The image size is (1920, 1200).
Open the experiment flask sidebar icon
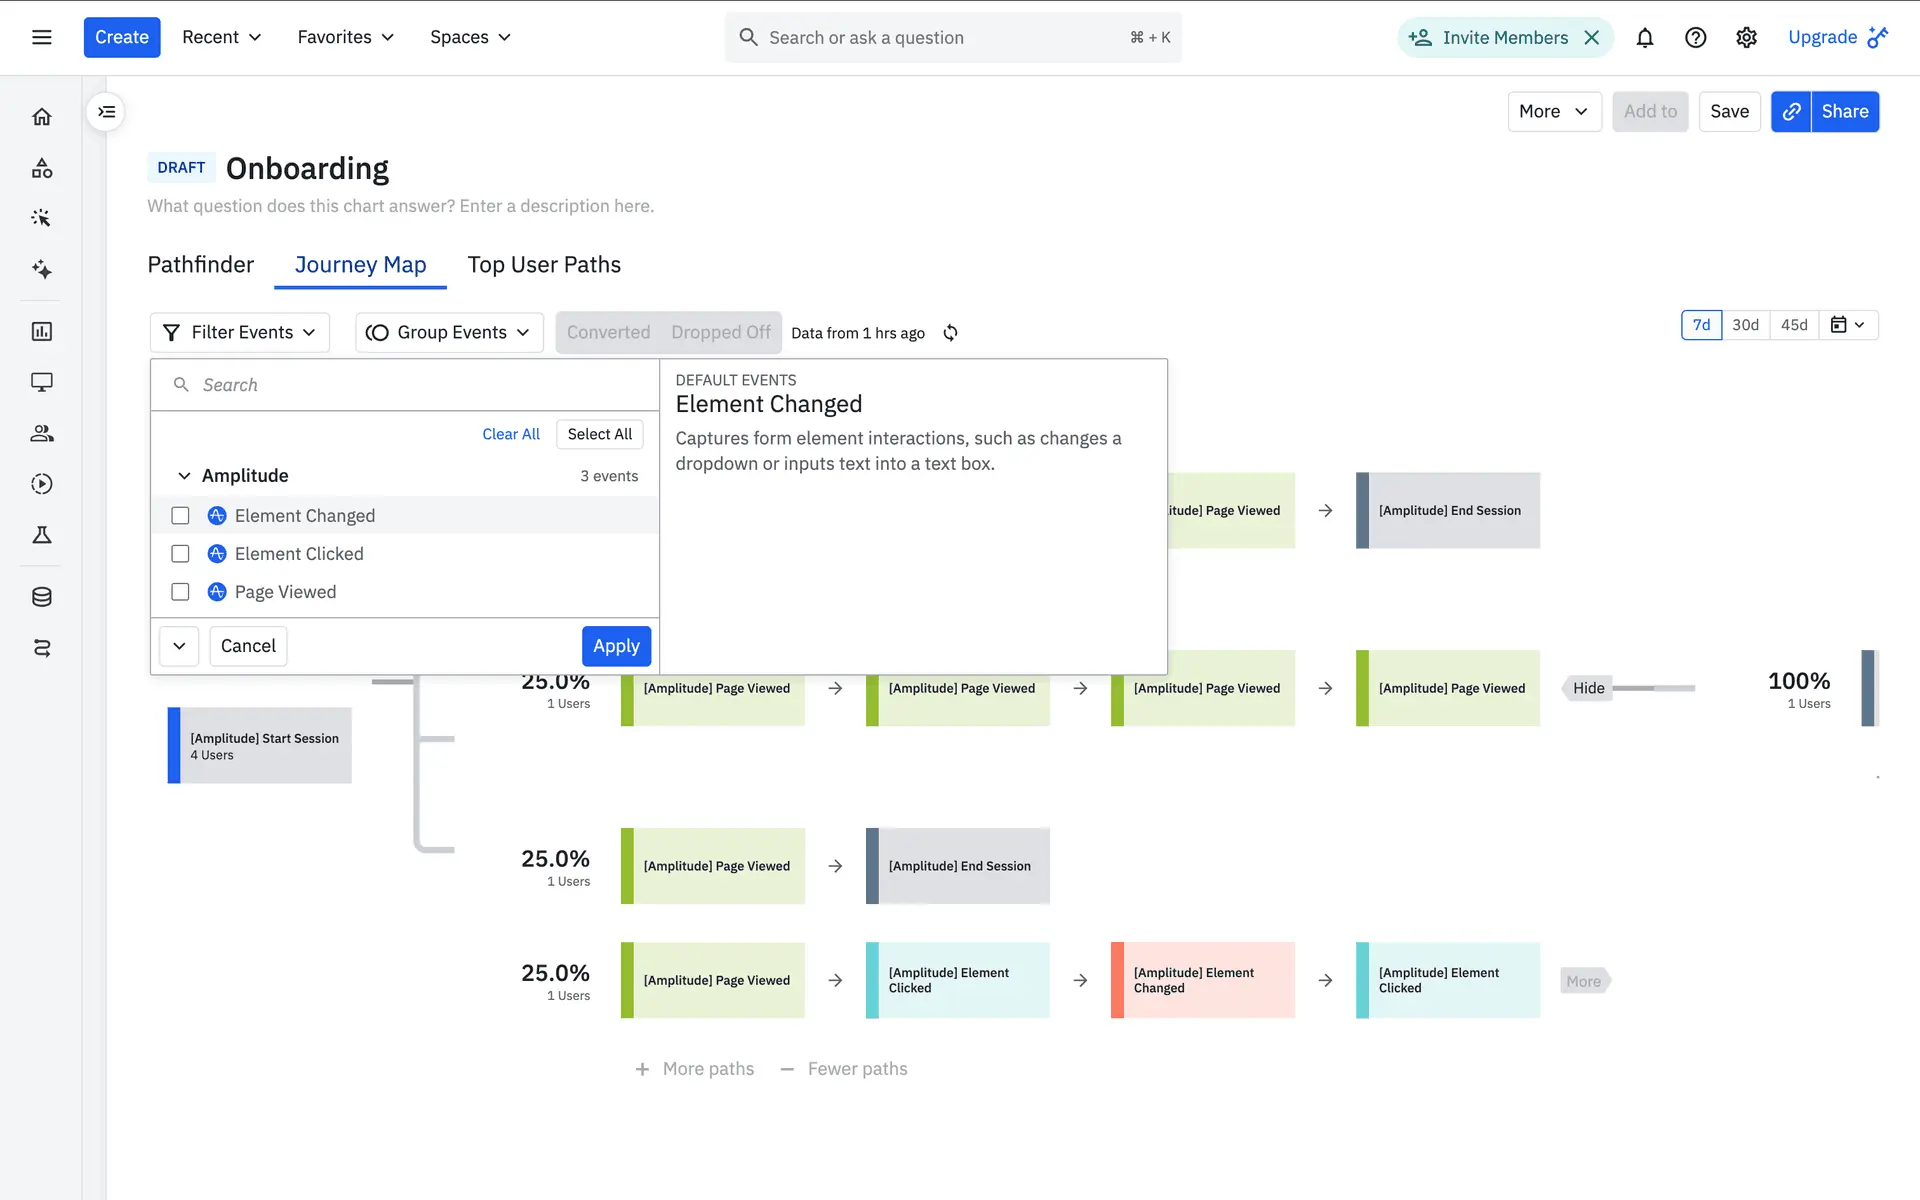point(42,535)
